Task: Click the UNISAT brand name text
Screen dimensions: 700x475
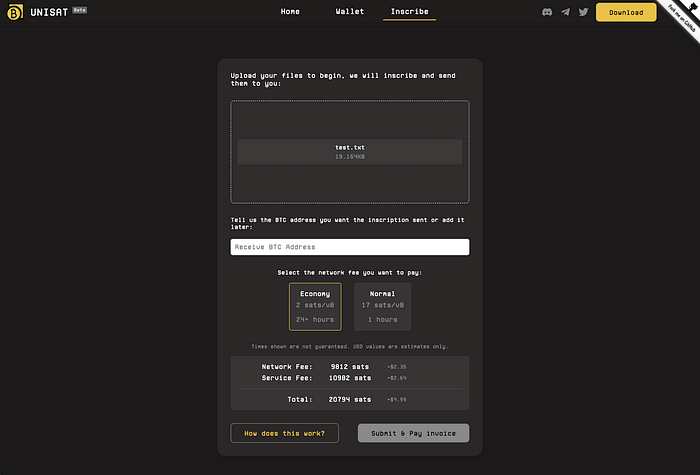Action: point(48,13)
